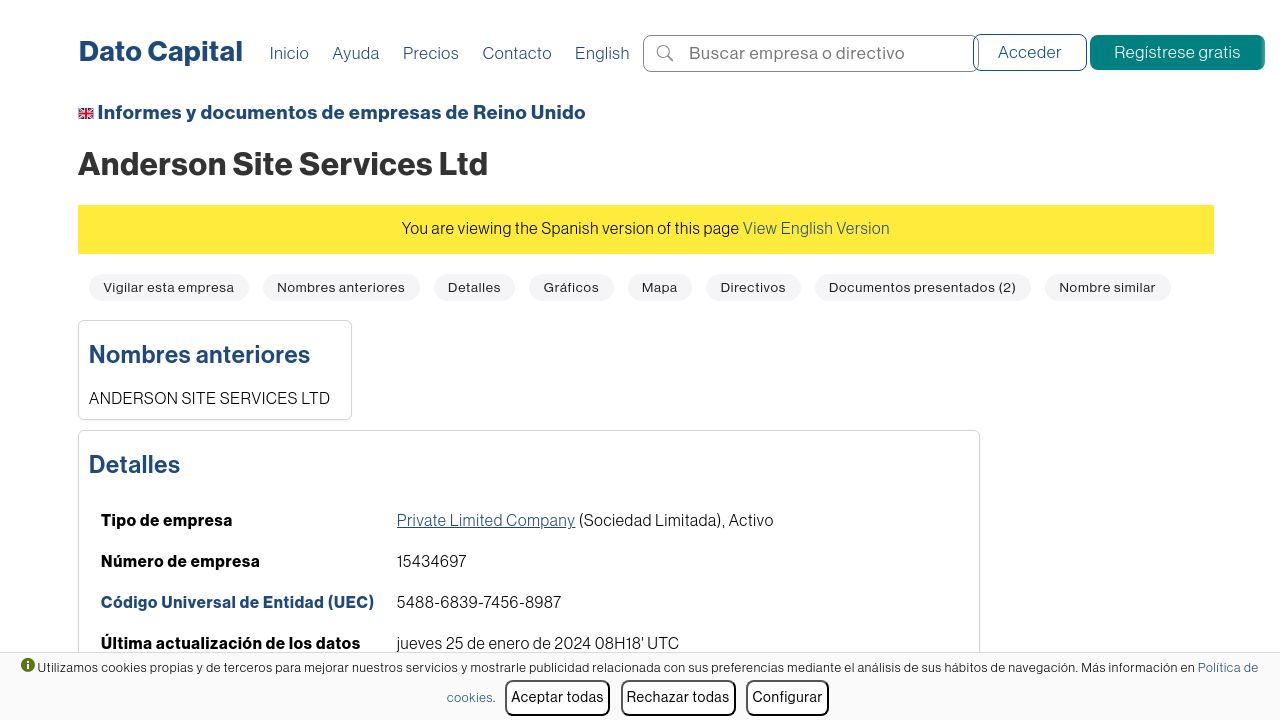Open the Nombre similar pill
1280x720 pixels.
point(1107,287)
